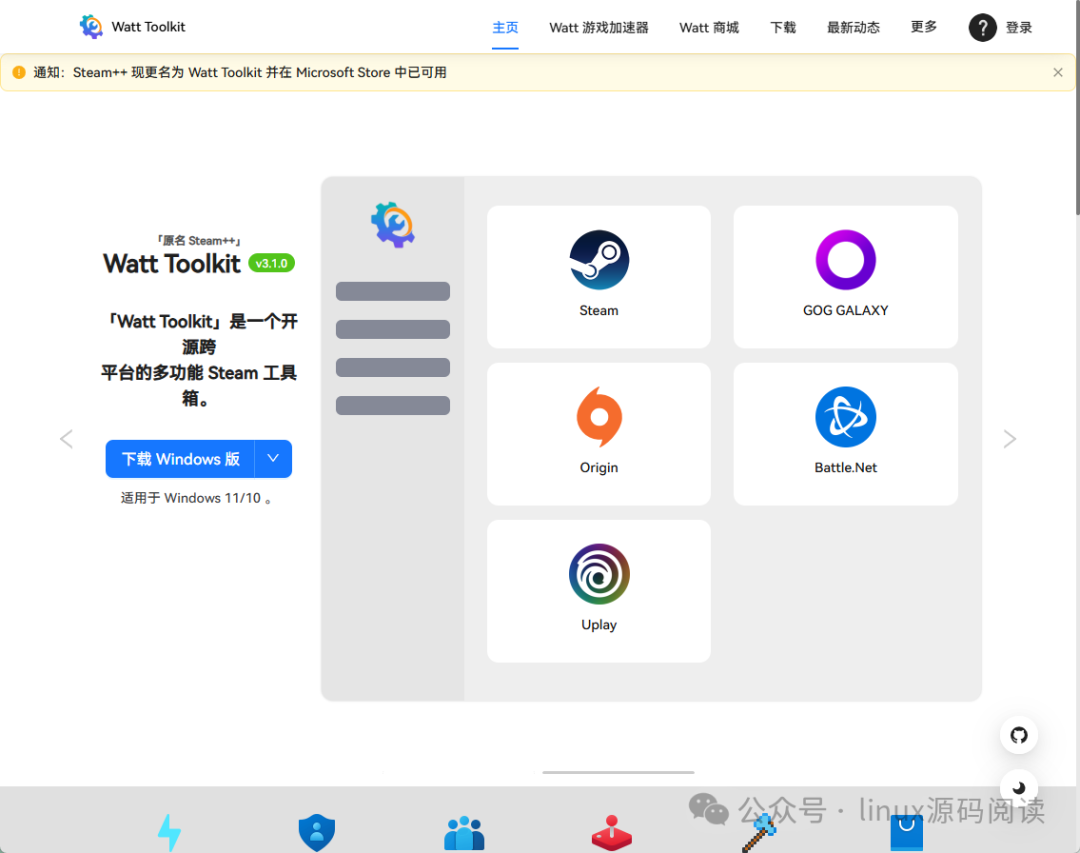Expand download options dropdown arrow
1080x853 pixels.
click(x=273, y=458)
